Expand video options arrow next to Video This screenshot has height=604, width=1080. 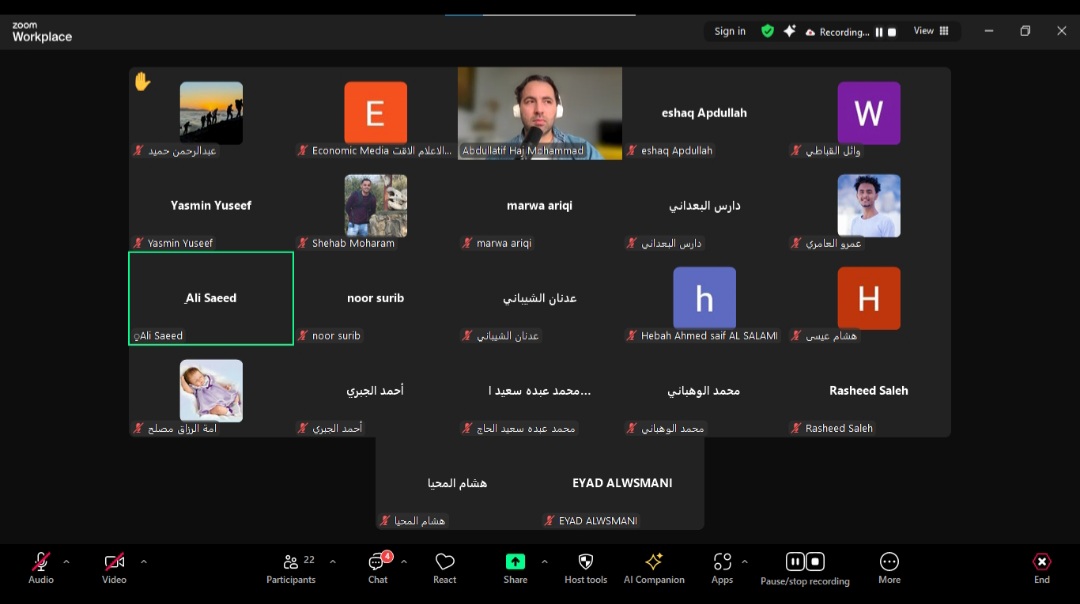click(x=143, y=562)
